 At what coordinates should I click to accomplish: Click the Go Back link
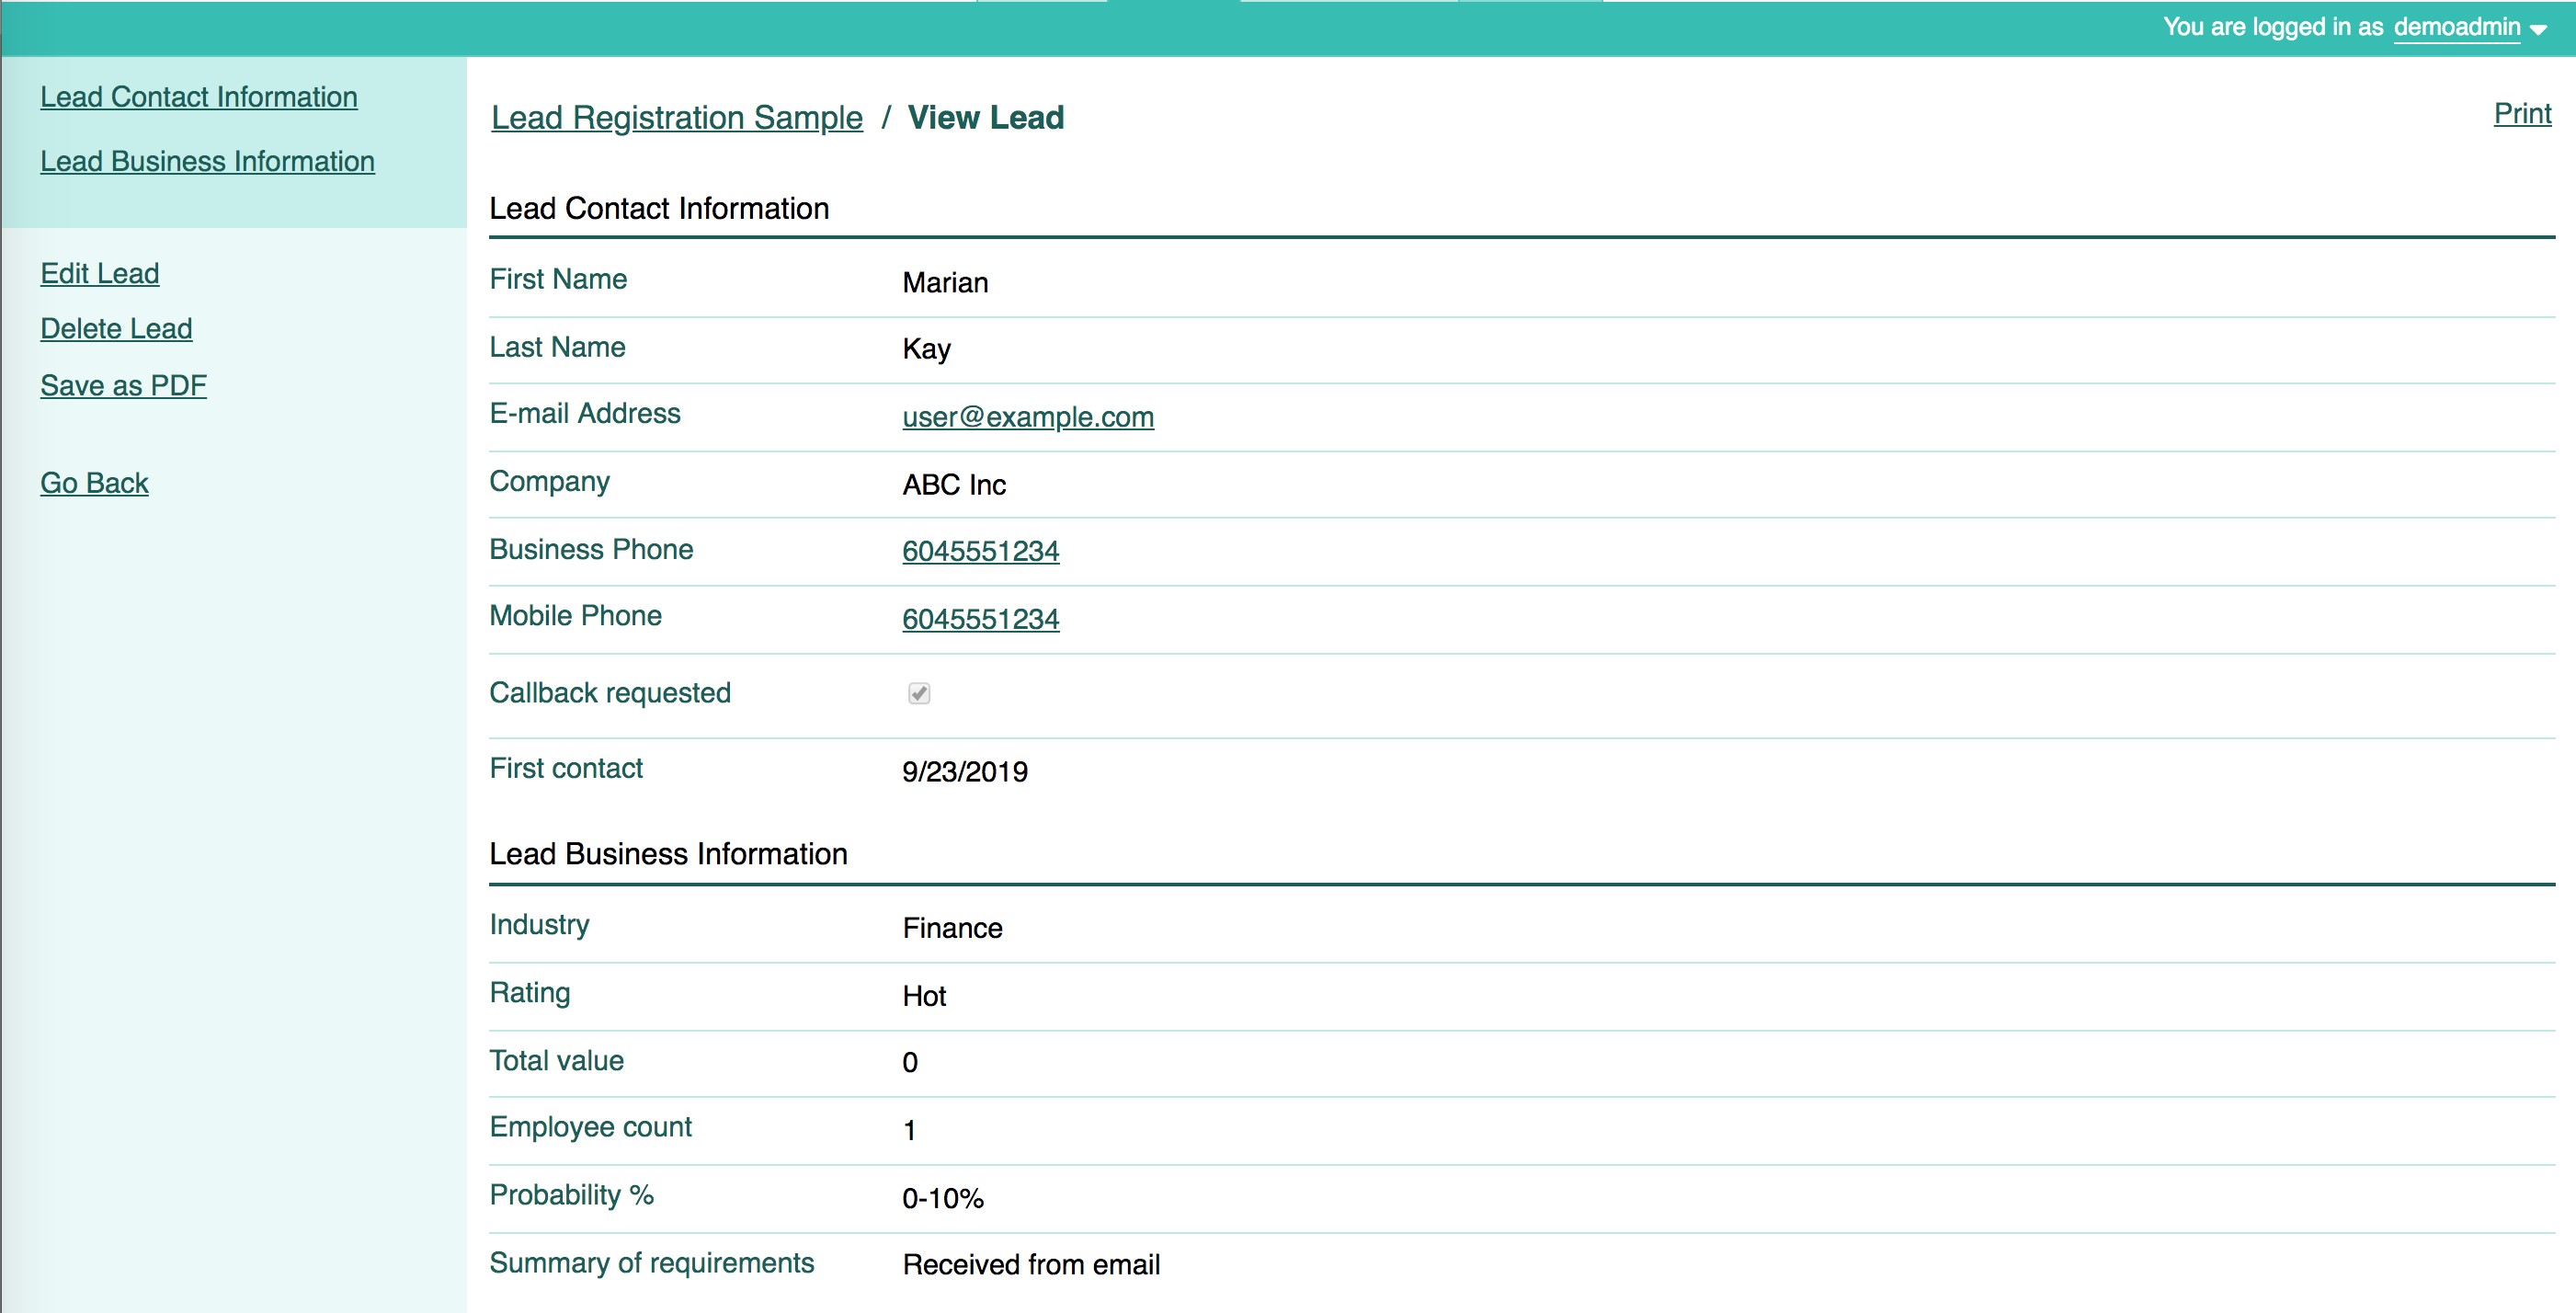click(94, 483)
